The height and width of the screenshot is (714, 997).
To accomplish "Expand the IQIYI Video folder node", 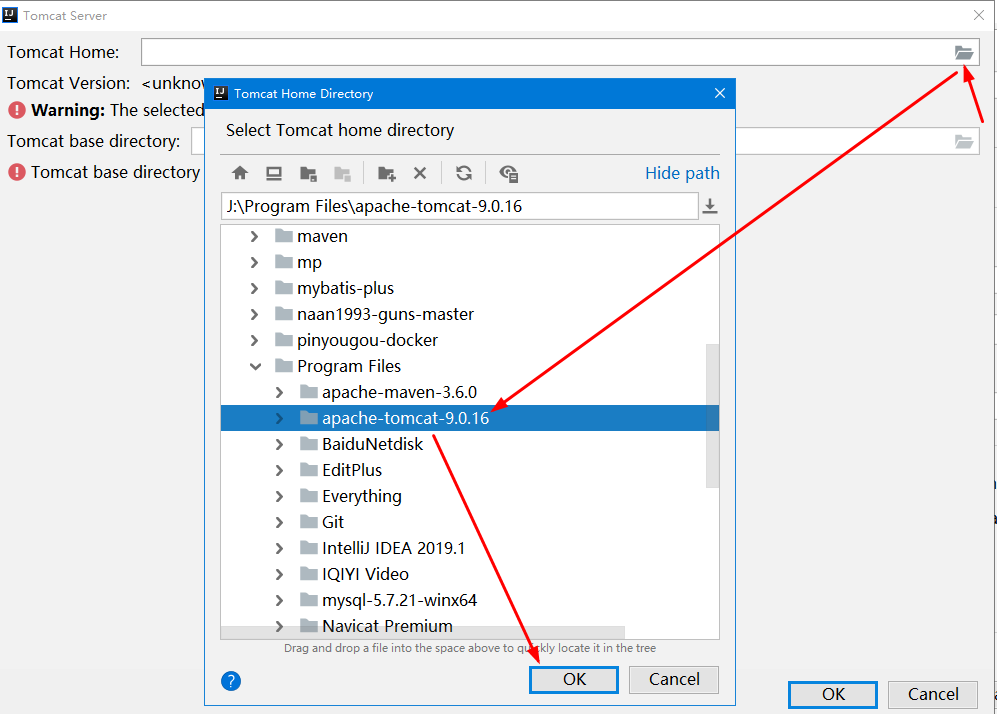I will tap(279, 575).
